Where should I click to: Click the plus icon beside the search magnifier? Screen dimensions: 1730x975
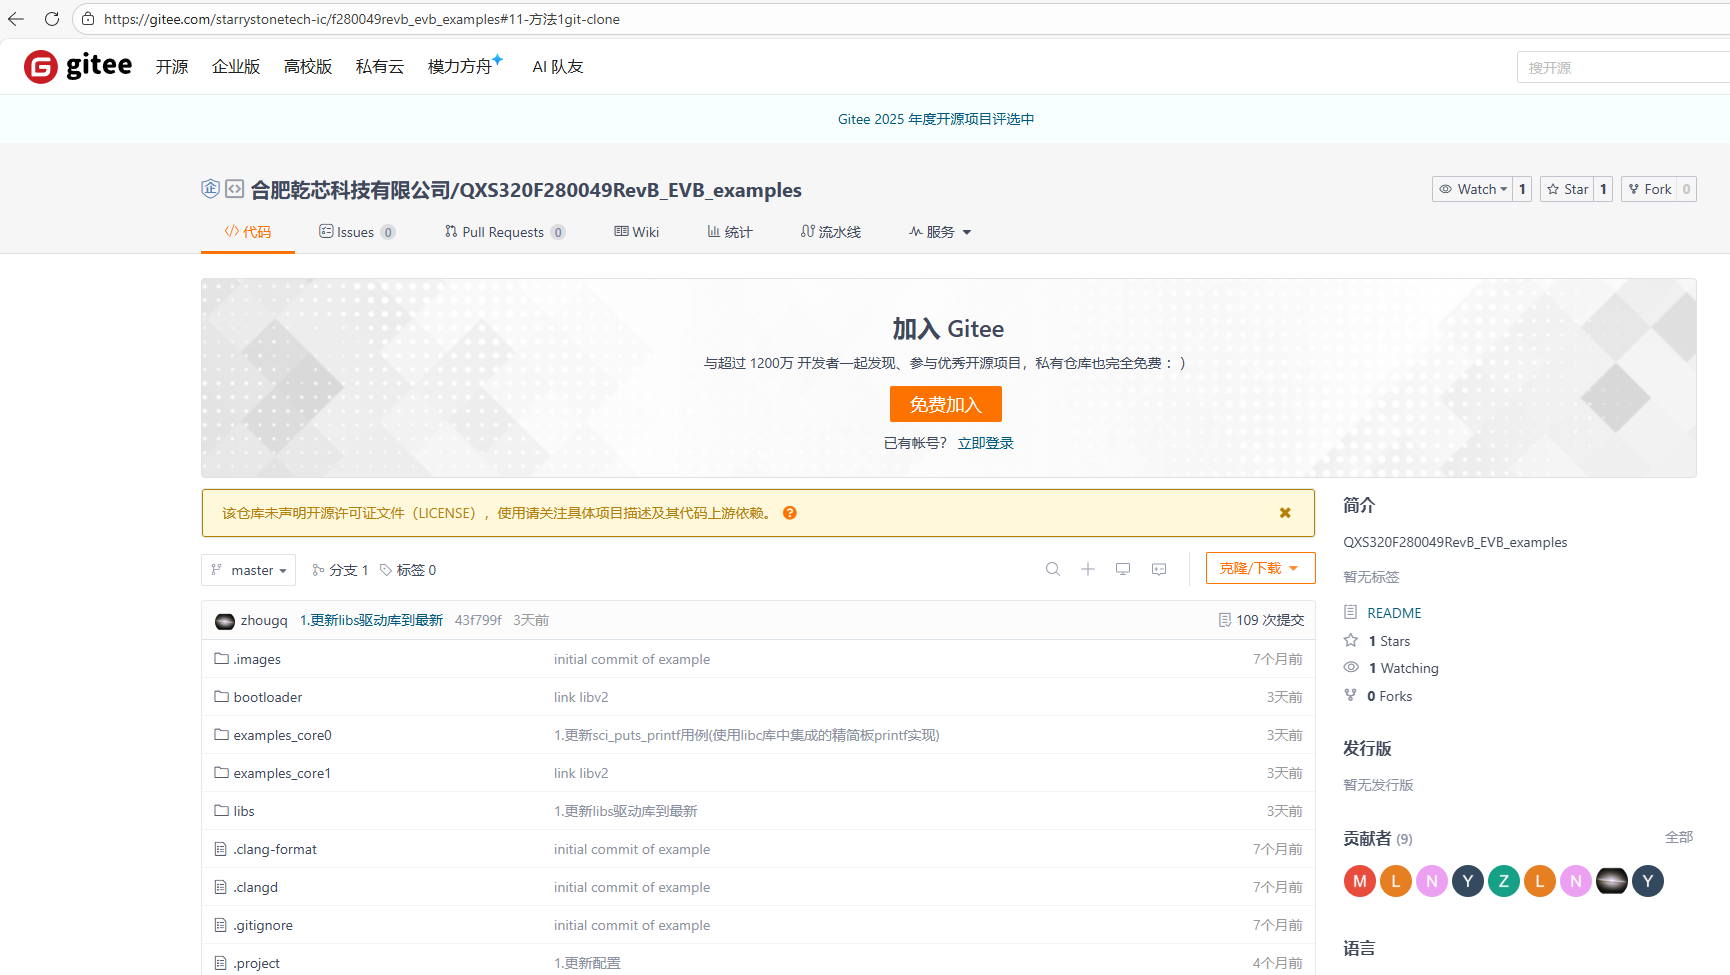tap(1088, 569)
